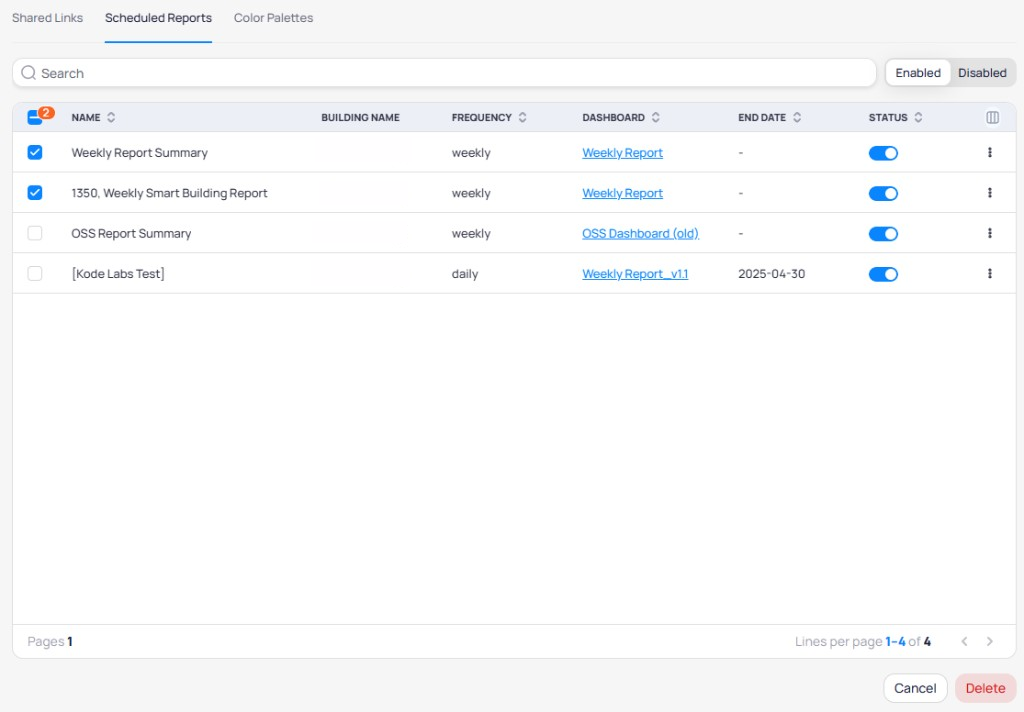
Task: Select the OSS Report Summary name text
Action: [x=131, y=234]
